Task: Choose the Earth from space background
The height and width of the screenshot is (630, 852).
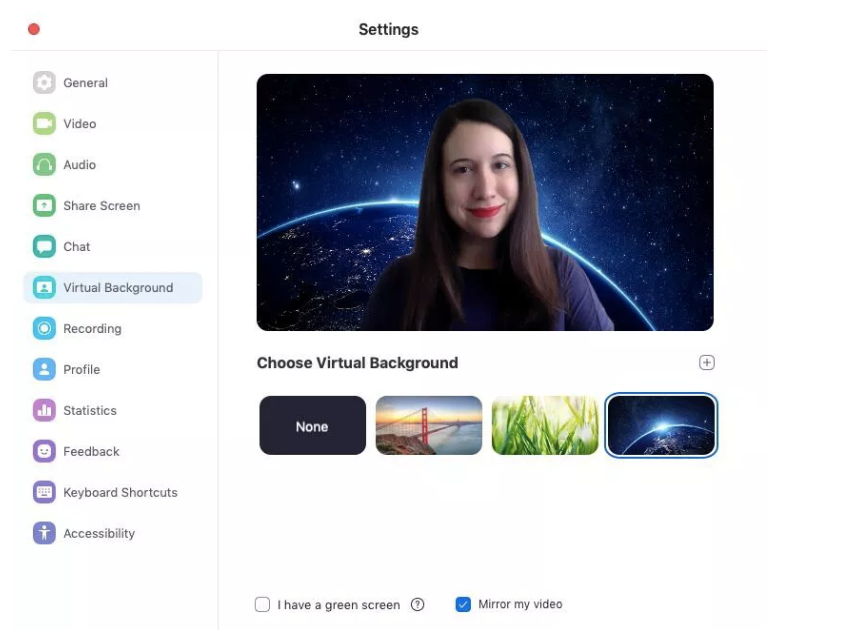Action: pyautogui.click(x=661, y=426)
